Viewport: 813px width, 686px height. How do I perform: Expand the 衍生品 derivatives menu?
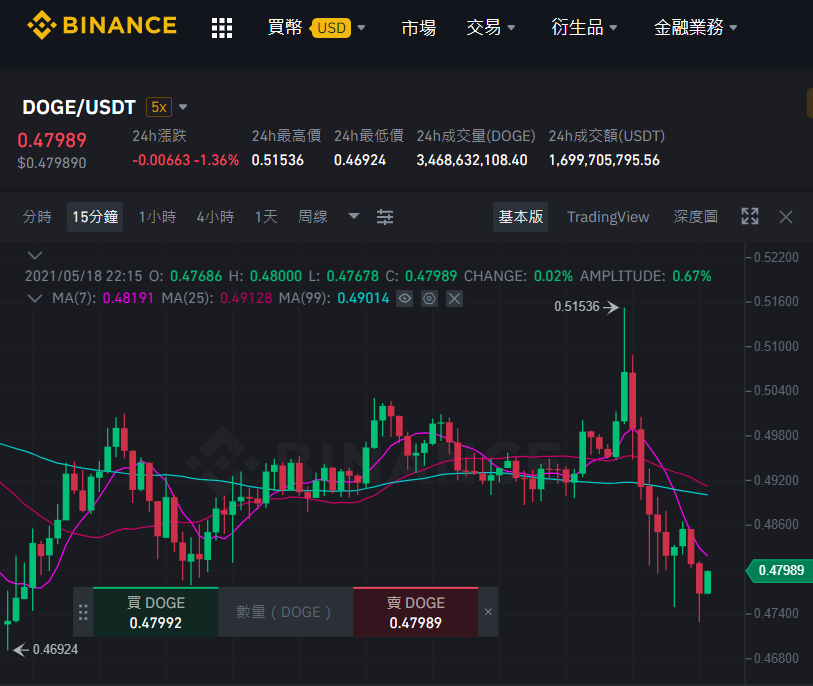[x=584, y=27]
